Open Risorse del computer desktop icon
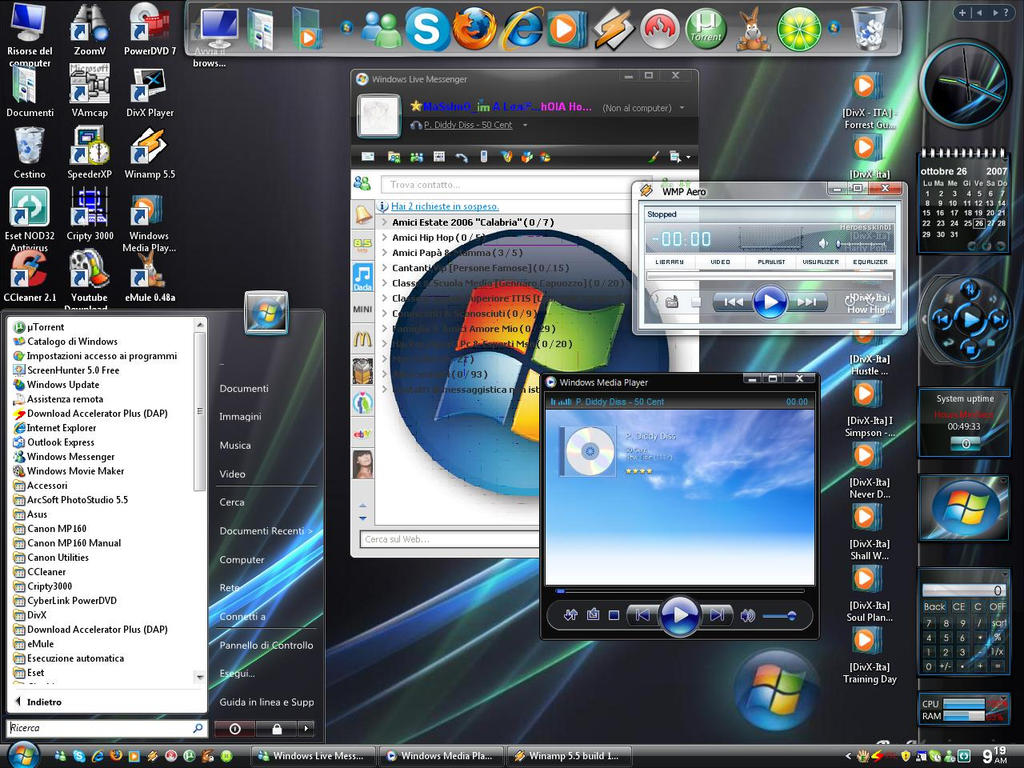 point(29,34)
